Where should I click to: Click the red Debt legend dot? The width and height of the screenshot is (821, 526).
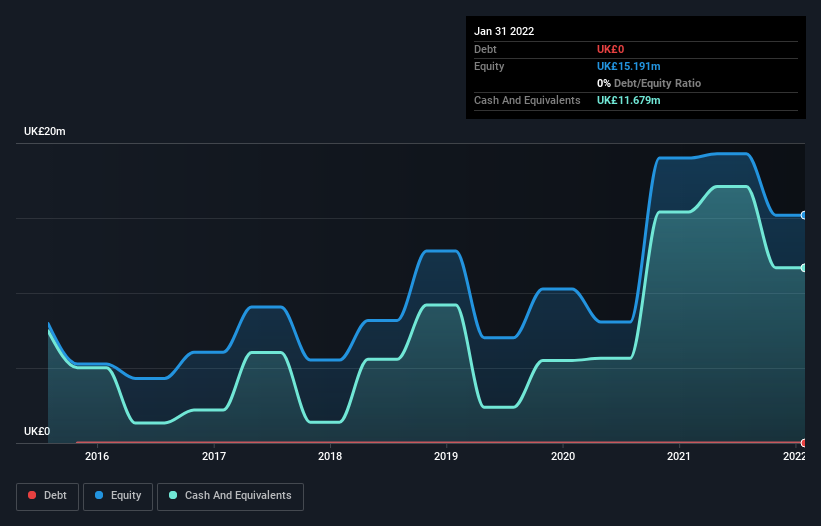[32, 495]
